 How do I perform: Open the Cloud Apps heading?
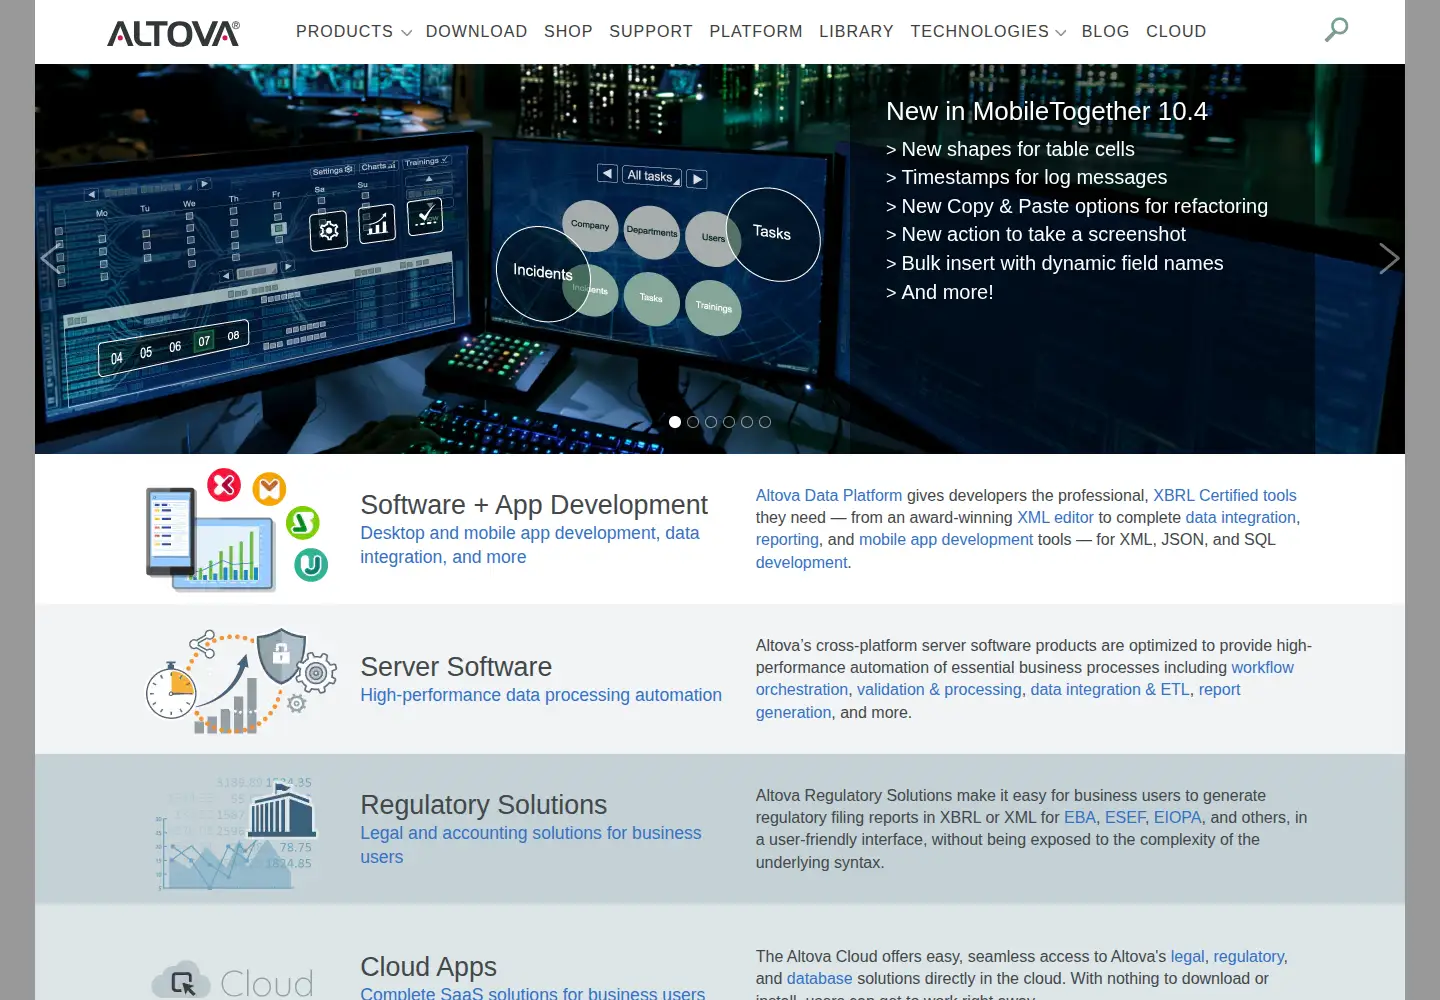coord(429,967)
